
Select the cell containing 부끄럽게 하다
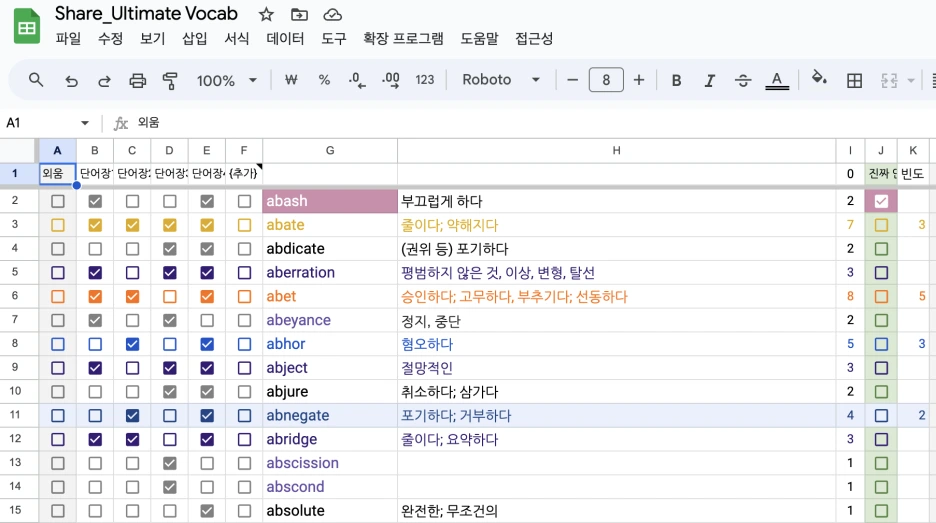click(617, 201)
